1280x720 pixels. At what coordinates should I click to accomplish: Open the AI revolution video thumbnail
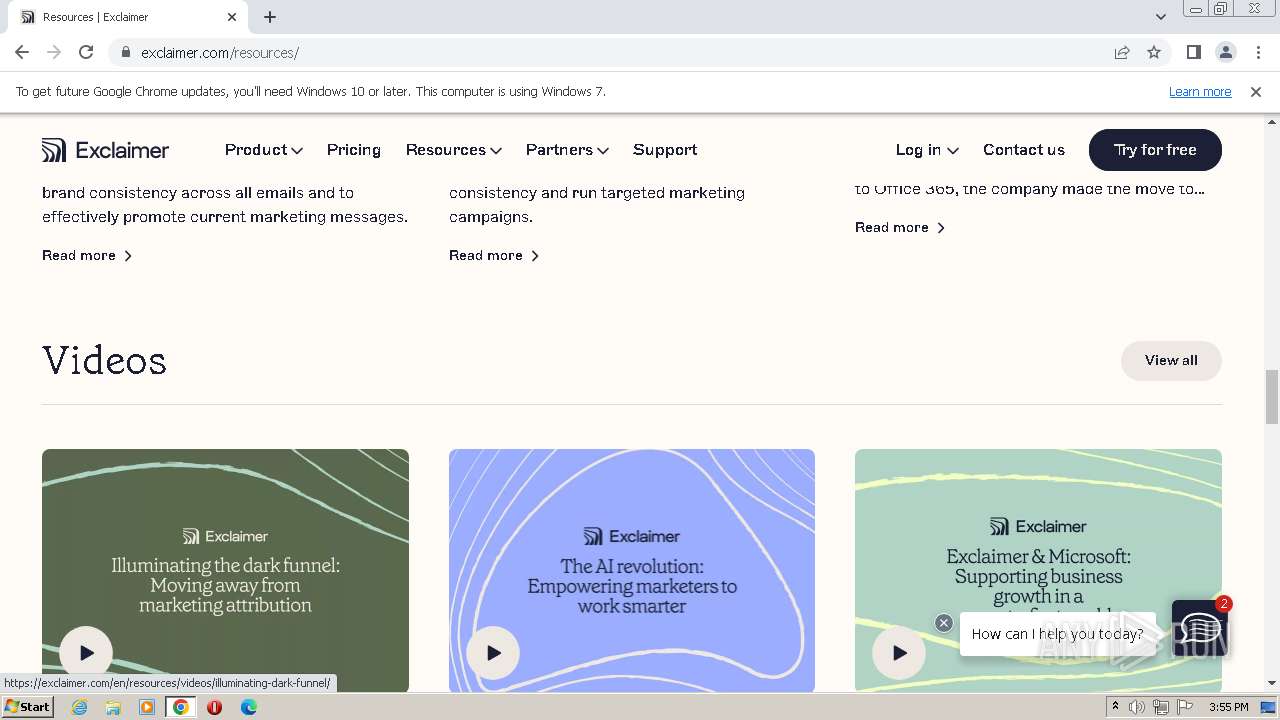632,570
